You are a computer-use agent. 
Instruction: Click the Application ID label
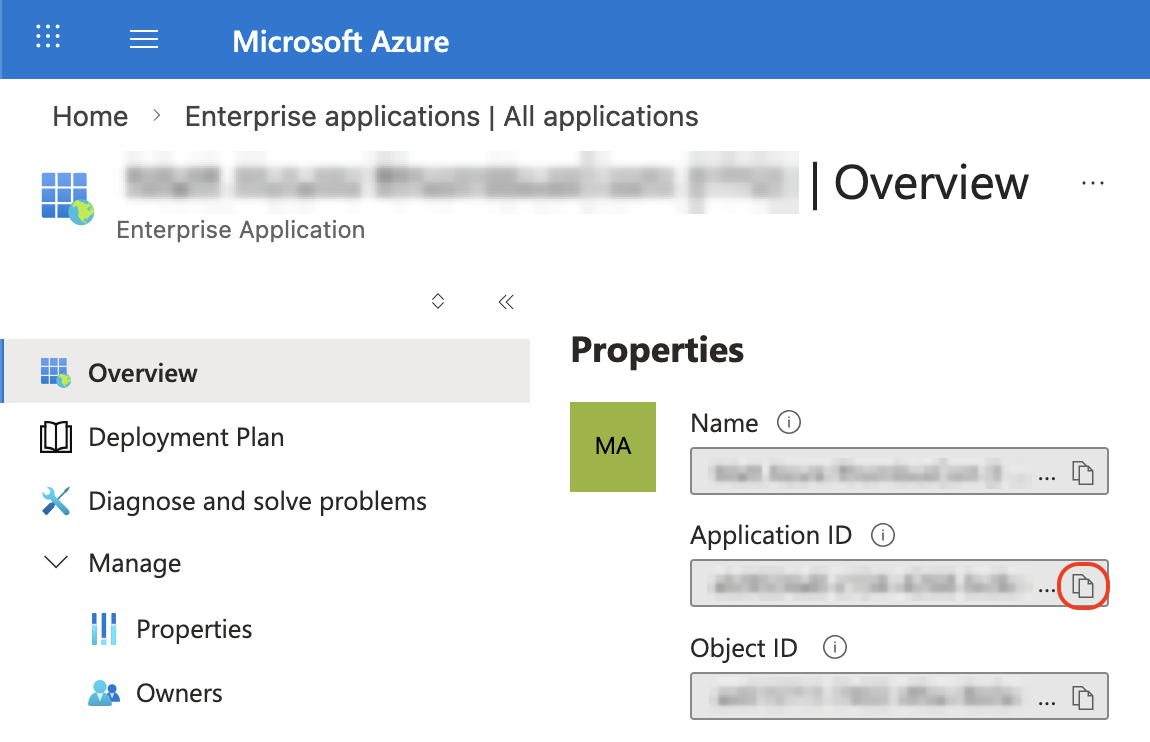(771, 535)
